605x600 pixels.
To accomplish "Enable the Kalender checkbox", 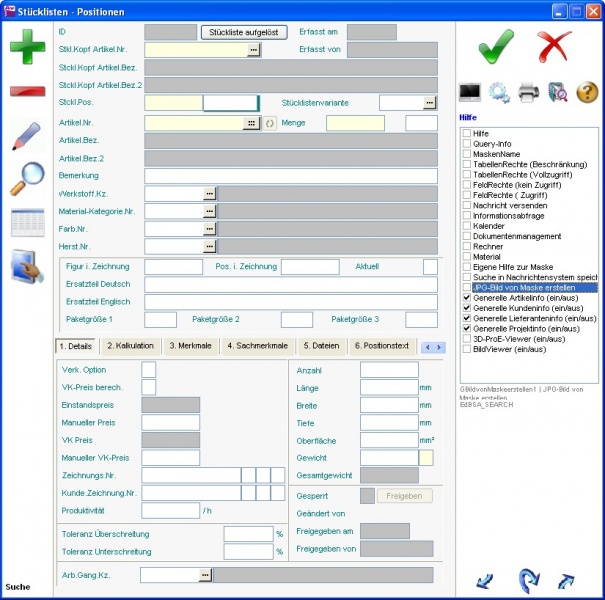I will (467, 226).
